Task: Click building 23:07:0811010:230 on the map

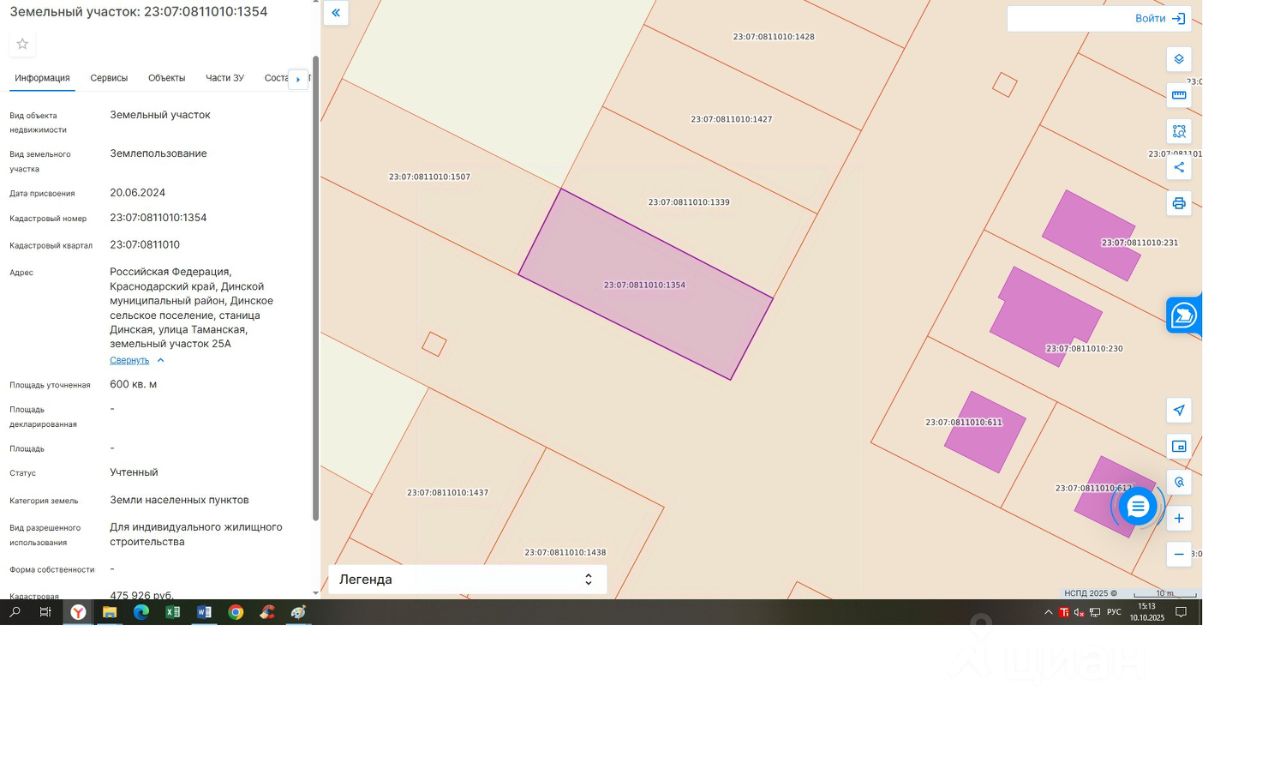Action: pyautogui.click(x=1044, y=315)
